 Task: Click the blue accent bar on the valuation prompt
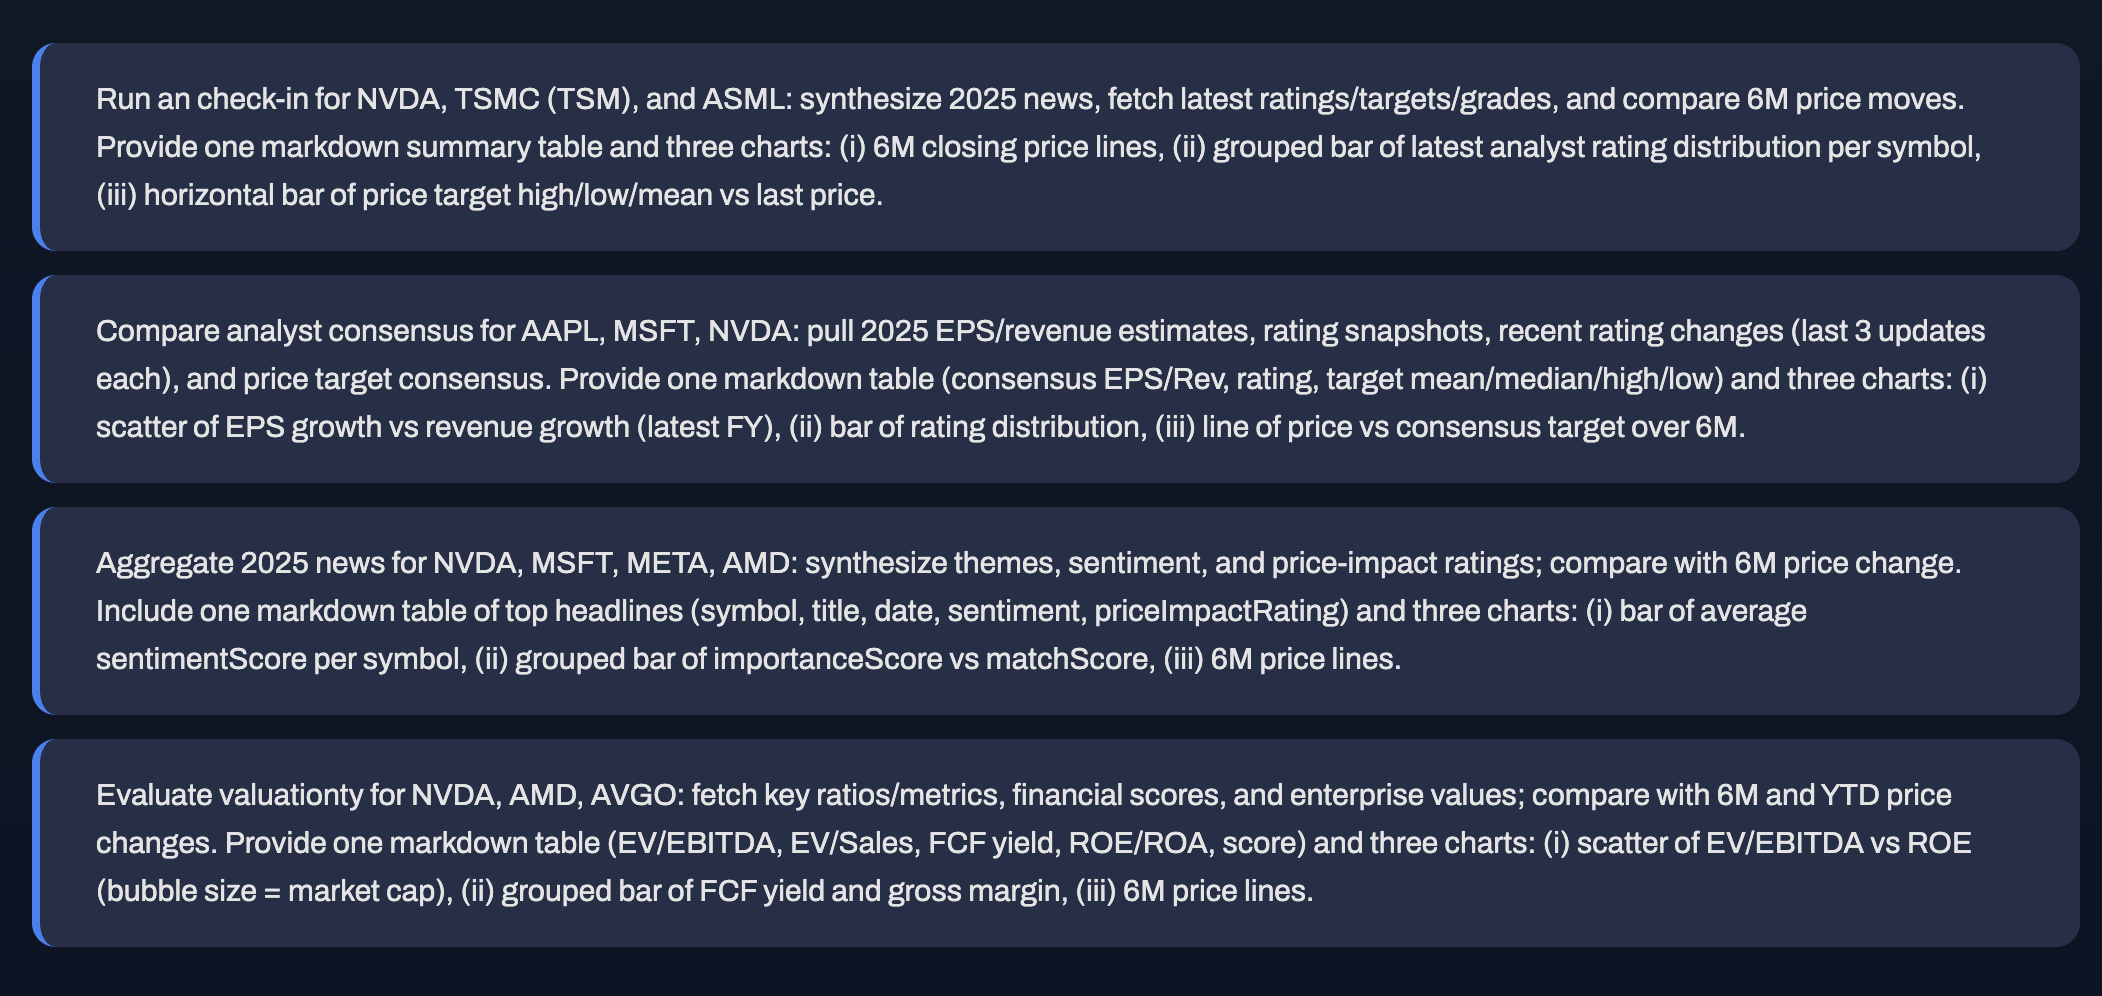pos(36,843)
